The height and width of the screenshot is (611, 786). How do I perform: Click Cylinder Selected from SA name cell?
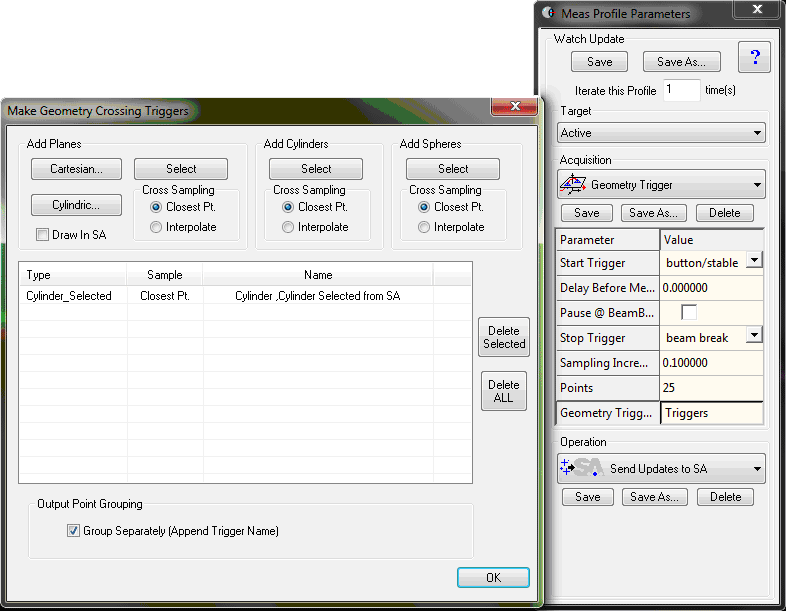318,296
